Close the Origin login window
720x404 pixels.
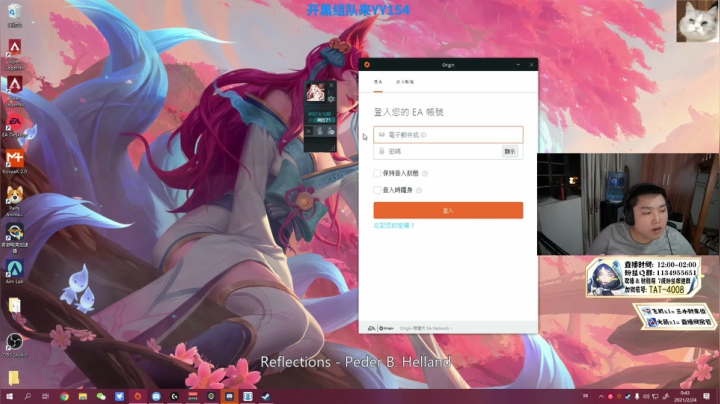pos(531,65)
